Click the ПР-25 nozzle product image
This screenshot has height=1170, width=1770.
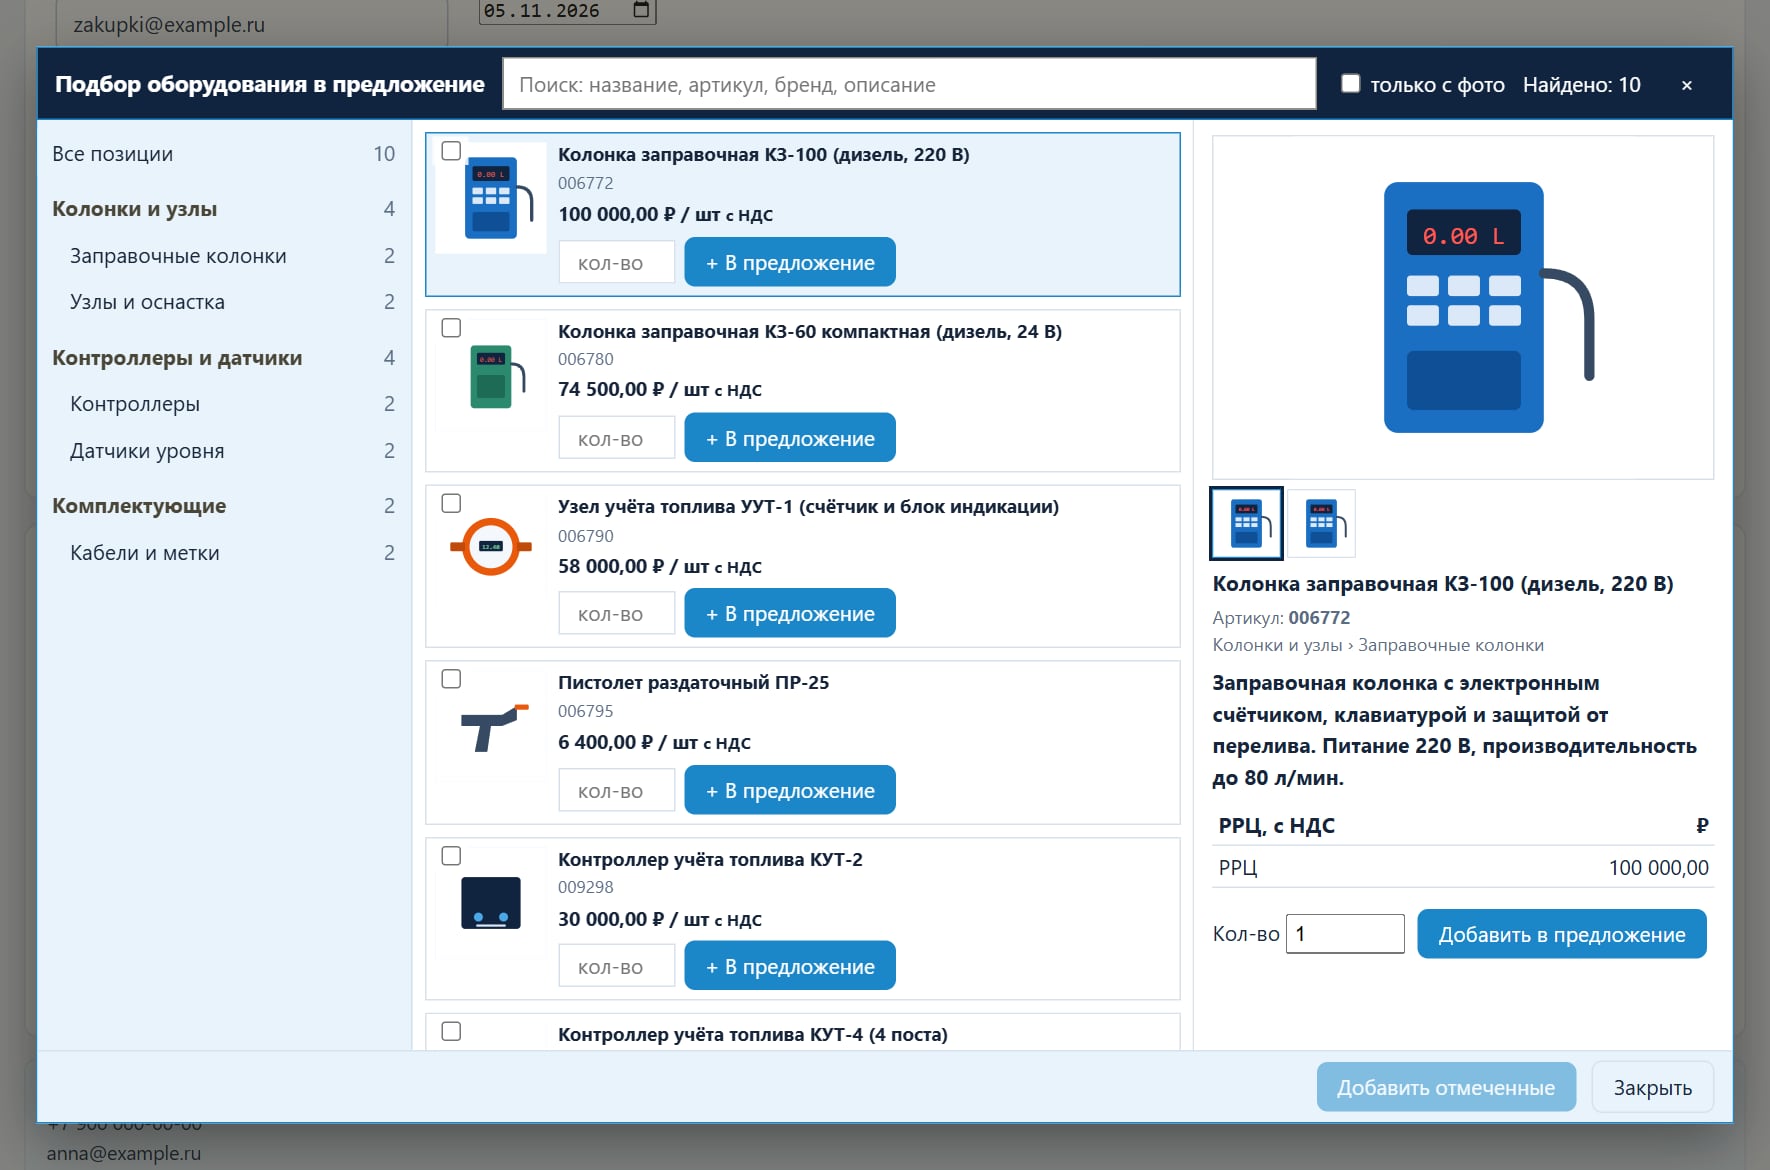(x=491, y=727)
